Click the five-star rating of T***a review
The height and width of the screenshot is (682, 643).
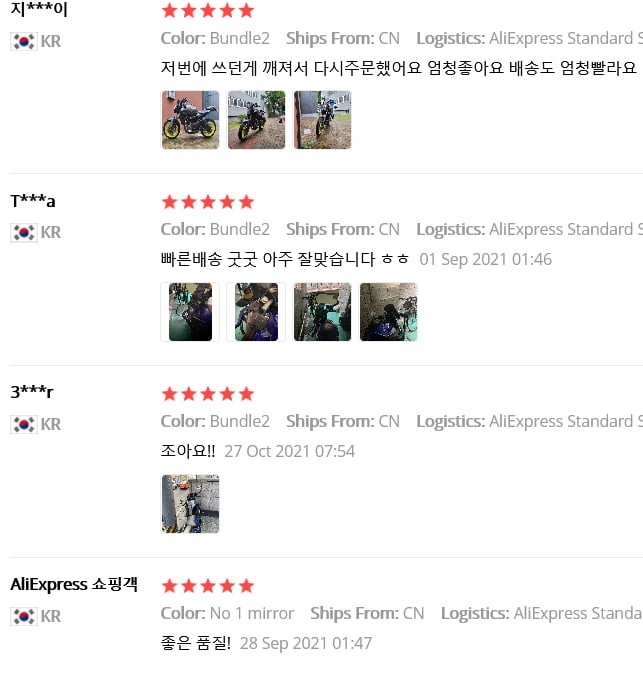(208, 202)
